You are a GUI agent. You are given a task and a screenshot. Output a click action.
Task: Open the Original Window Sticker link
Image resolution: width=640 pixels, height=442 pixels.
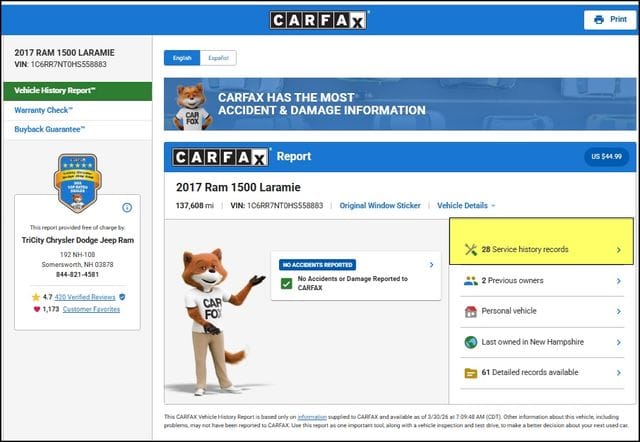click(382, 205)
